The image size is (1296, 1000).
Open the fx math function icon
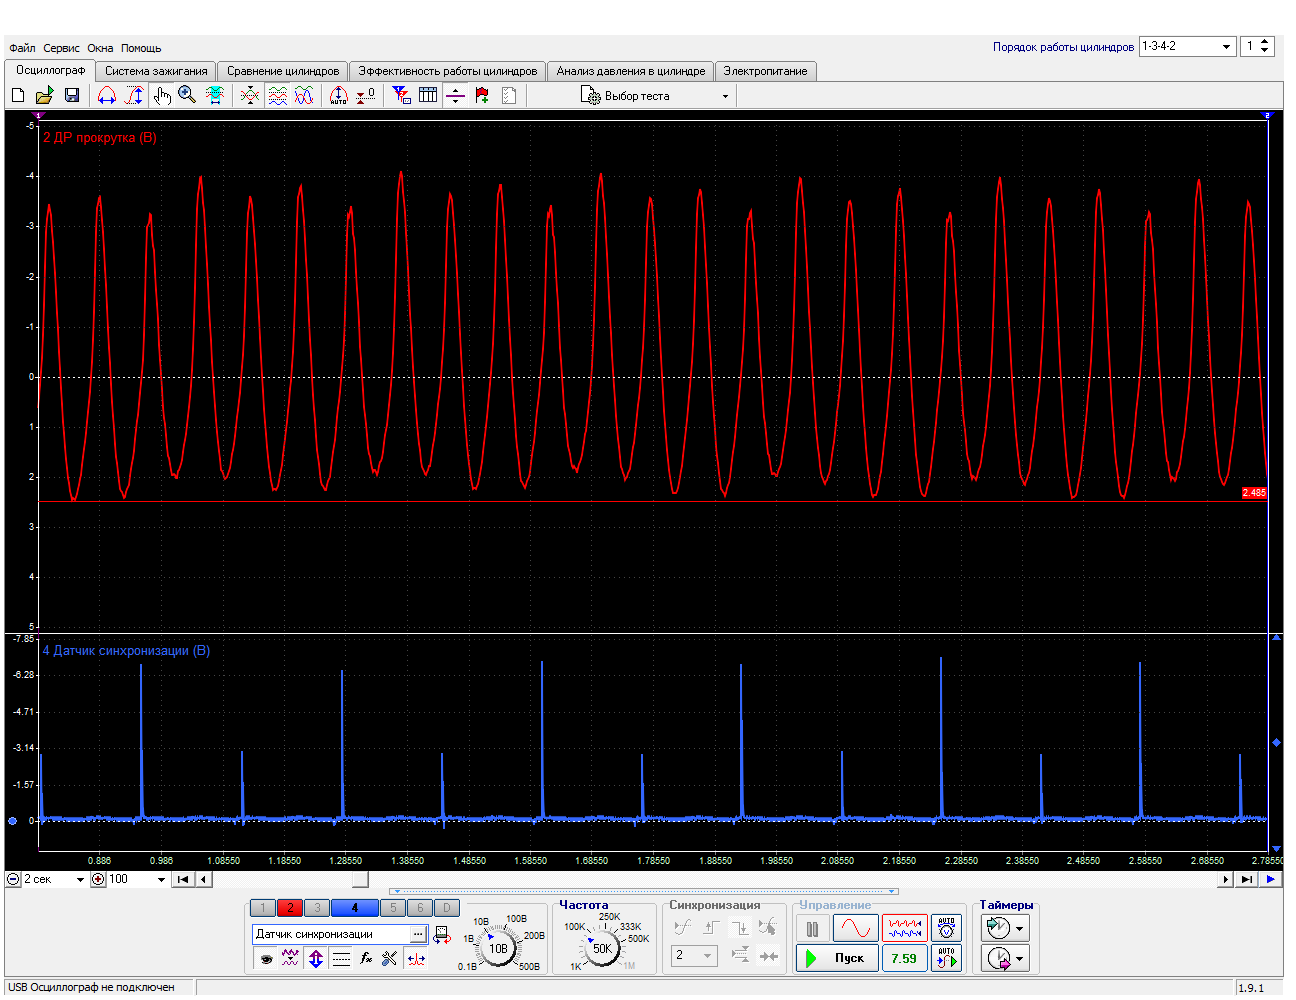(x=366, y=958)
